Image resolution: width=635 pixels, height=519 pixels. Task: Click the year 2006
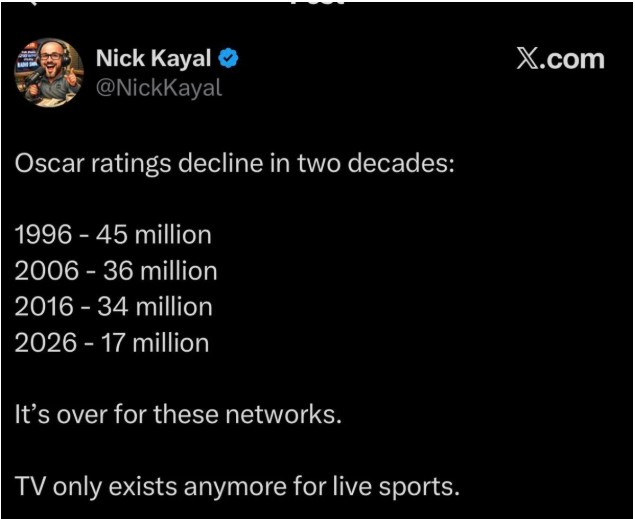pos(44,271)
